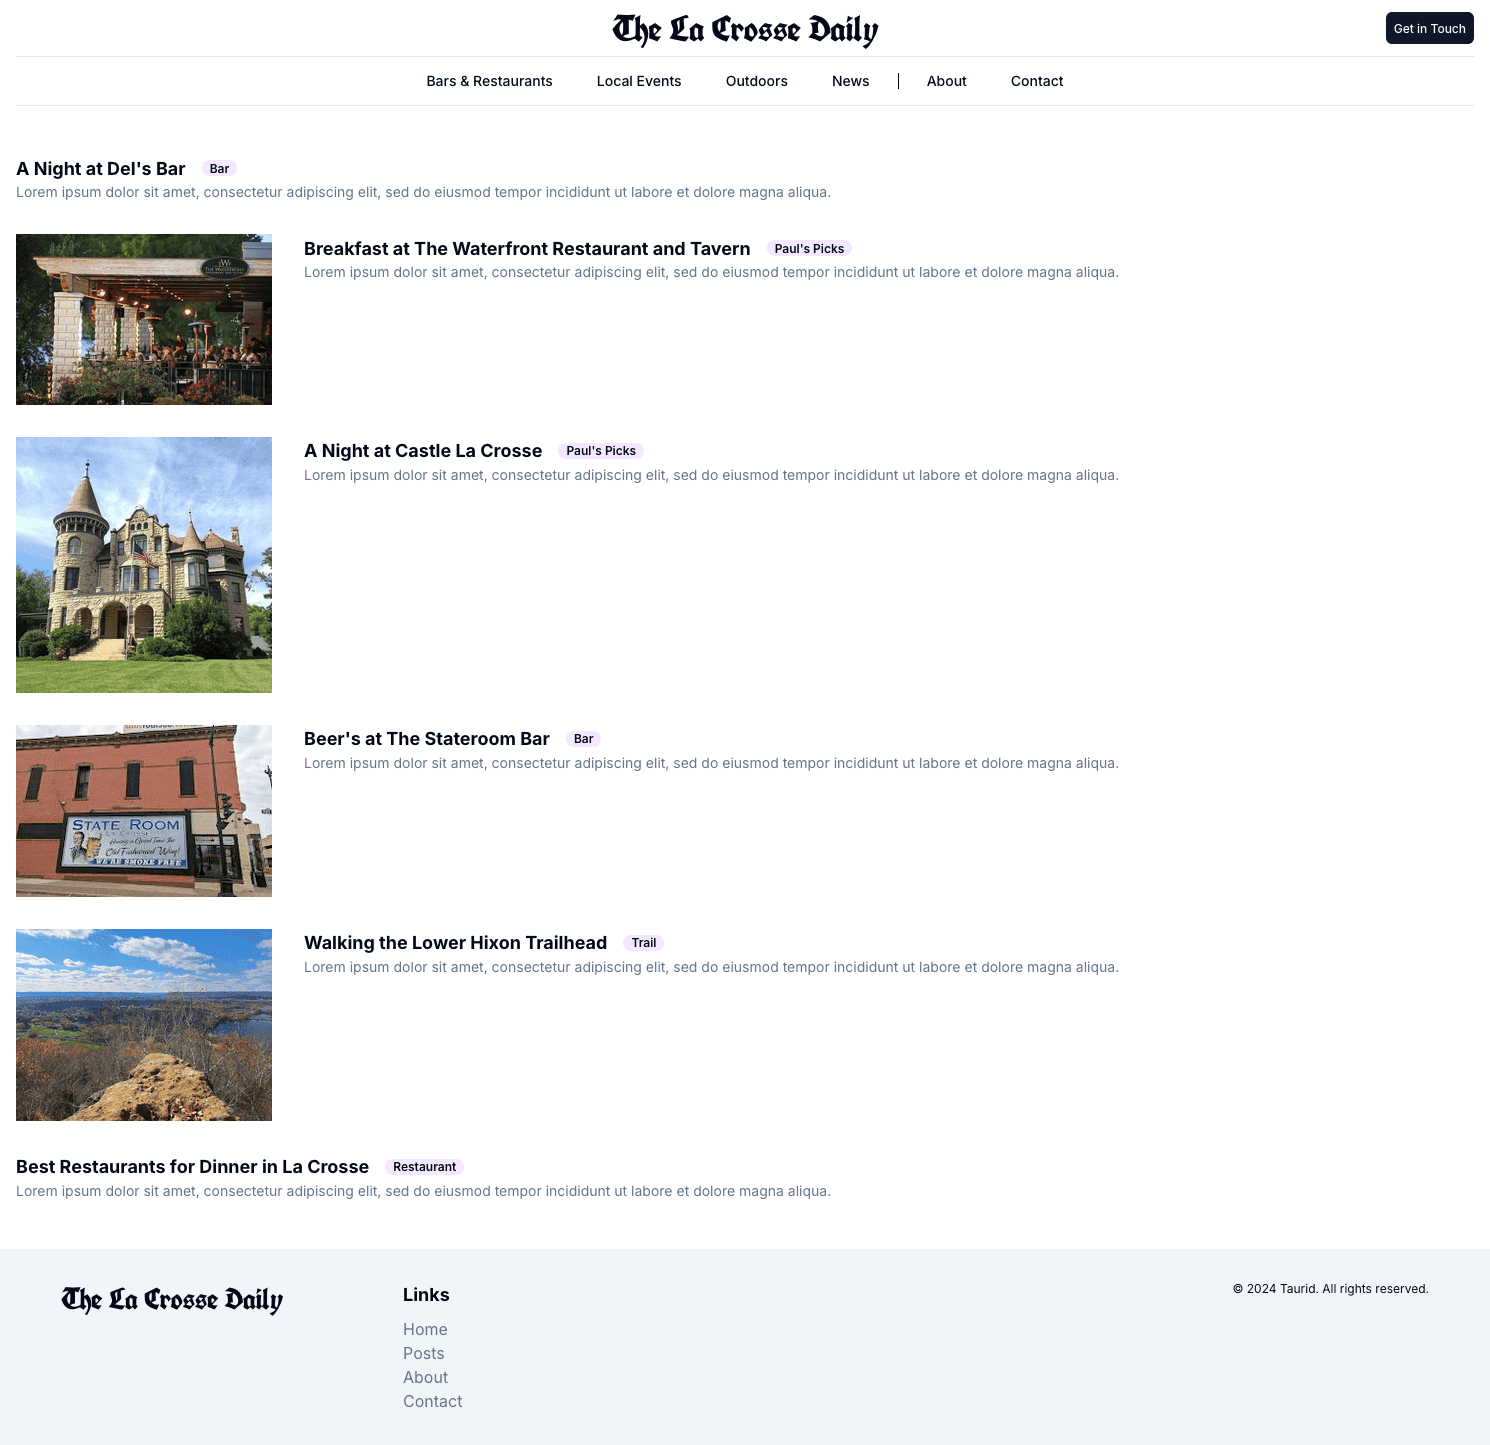The image size is (1490, 1445).
Task: Click The La Crosse Daily header logo
Action: coord(745,29)
